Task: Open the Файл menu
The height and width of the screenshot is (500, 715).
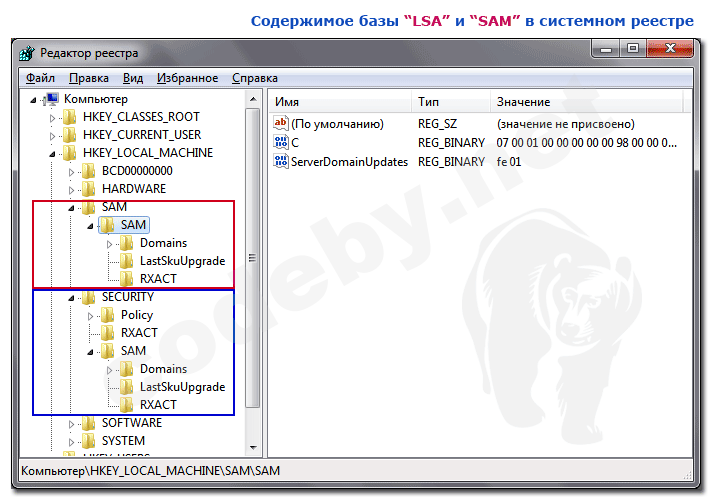Action: [x=40, y=78]
